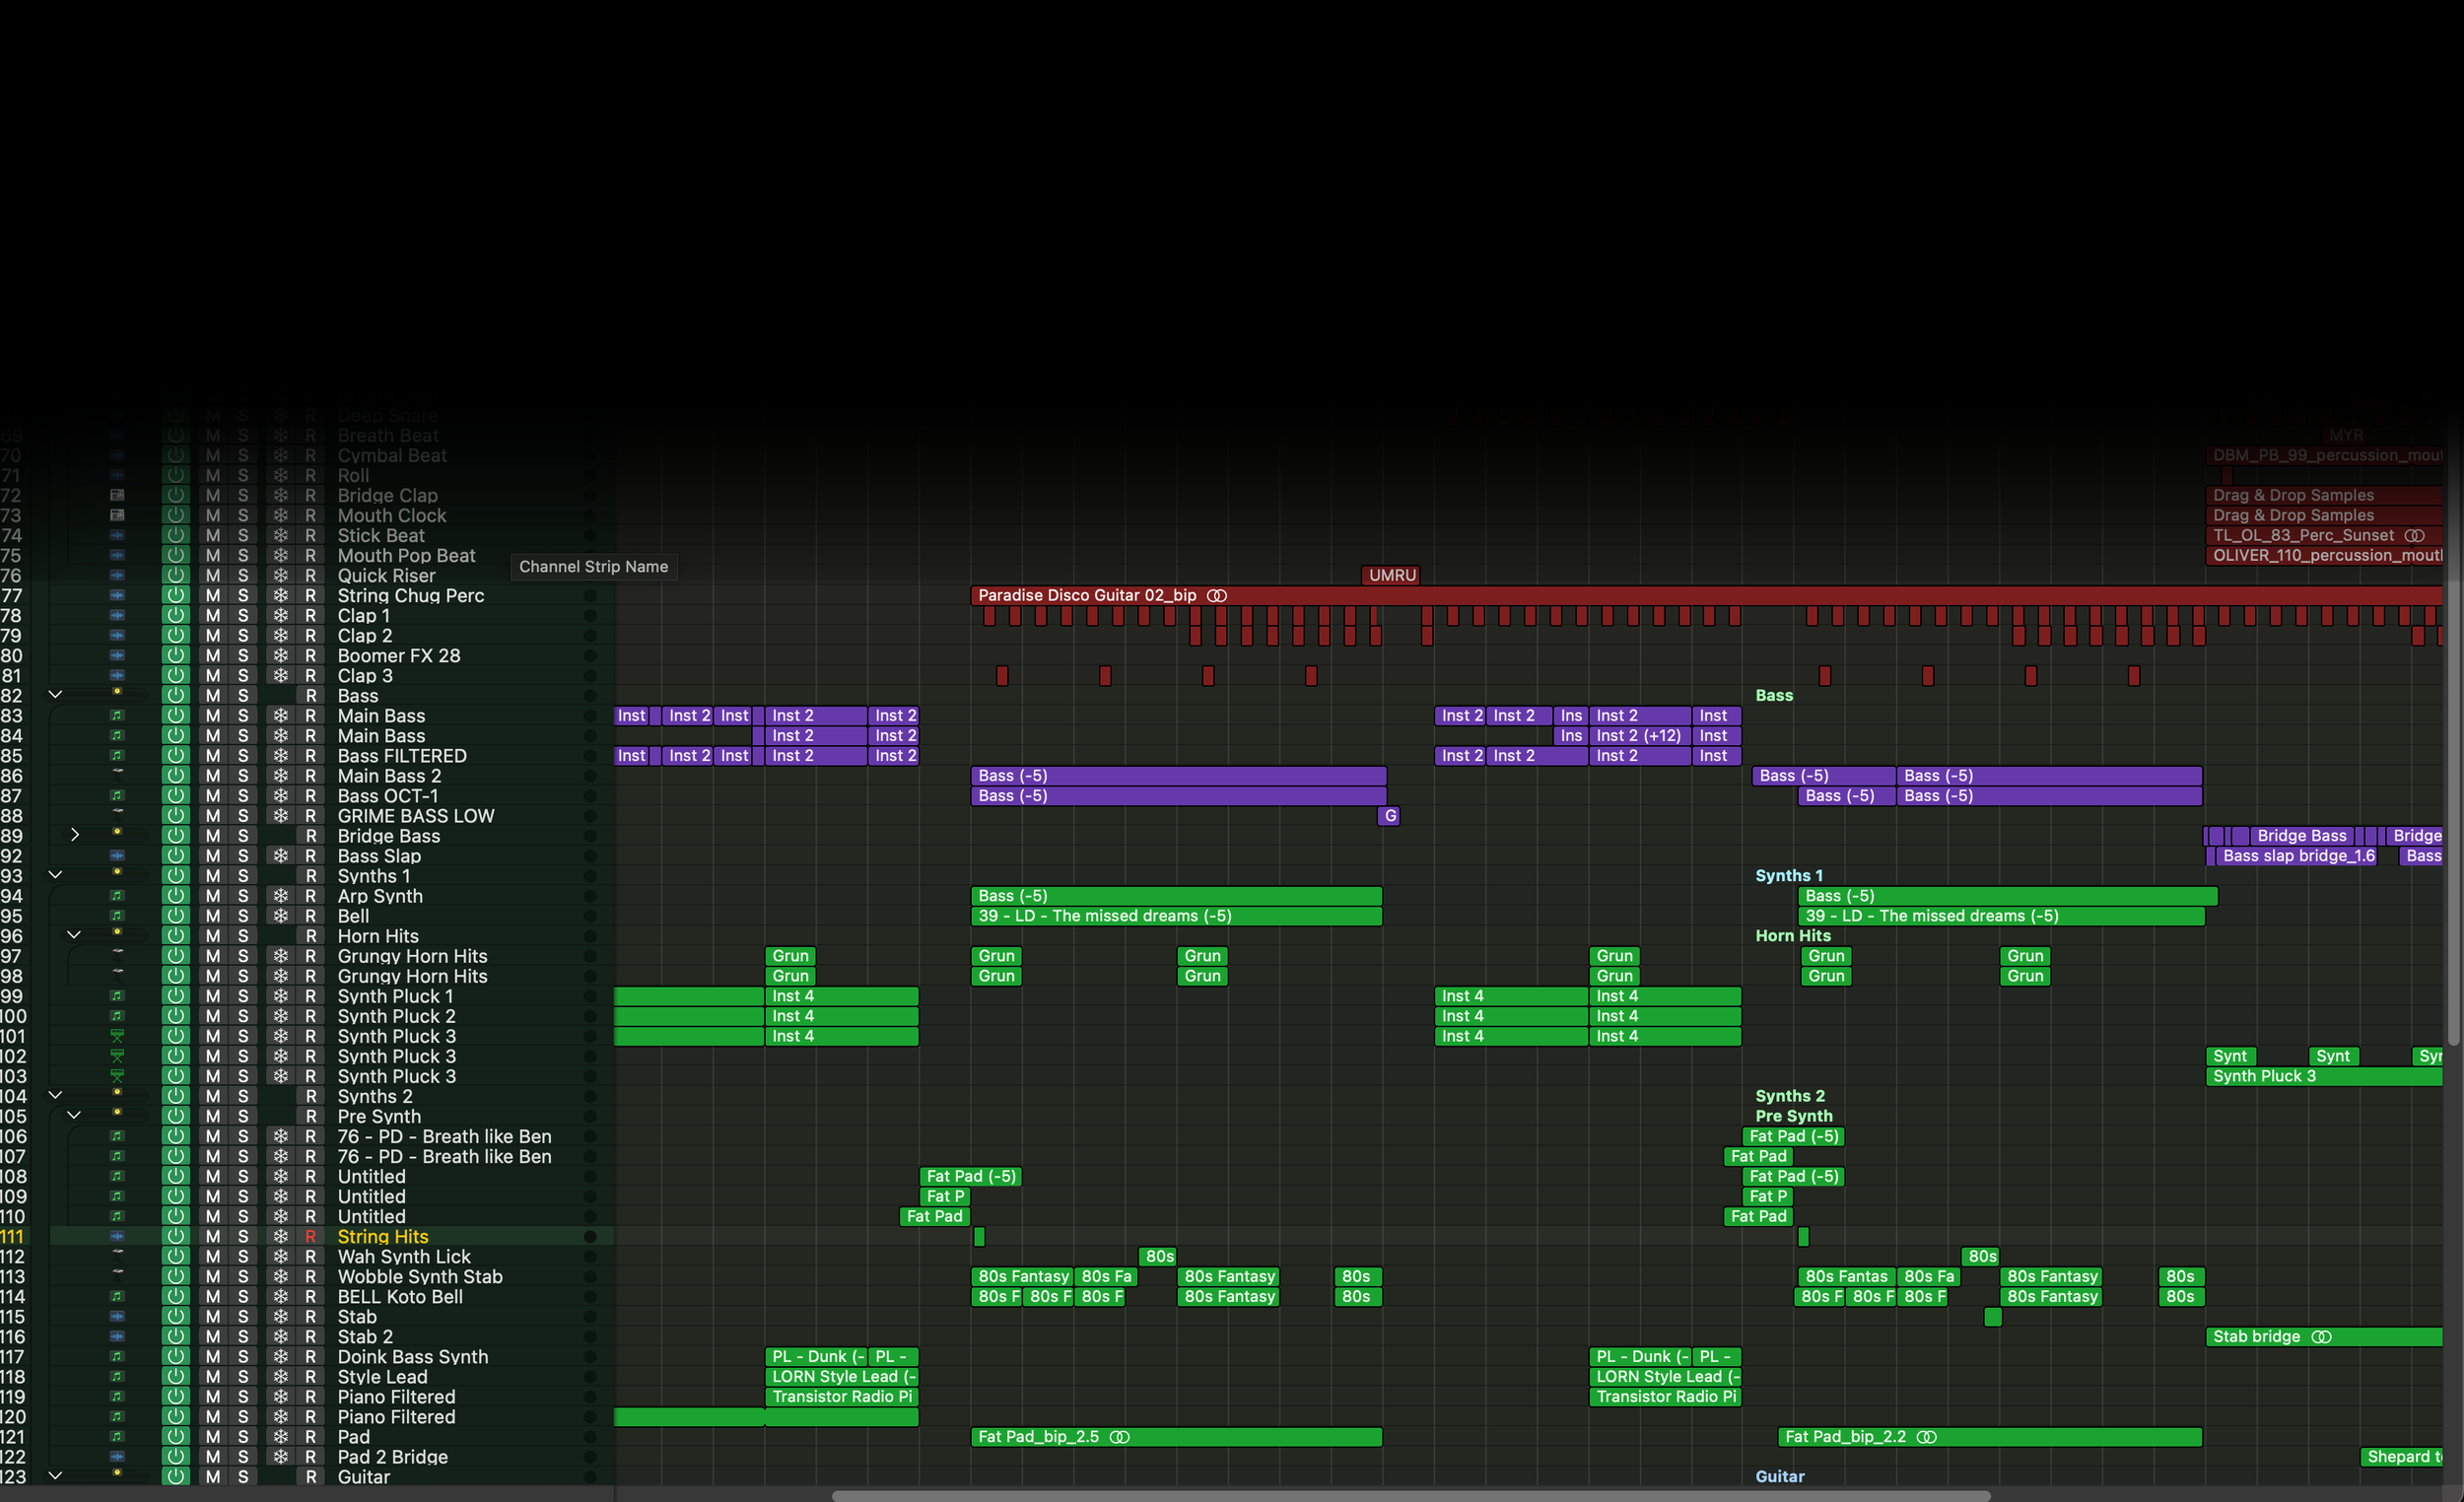Click the Main Bass 2 keyboard icon
This screenshot has width=2464, height=1502.
point(117,774)
